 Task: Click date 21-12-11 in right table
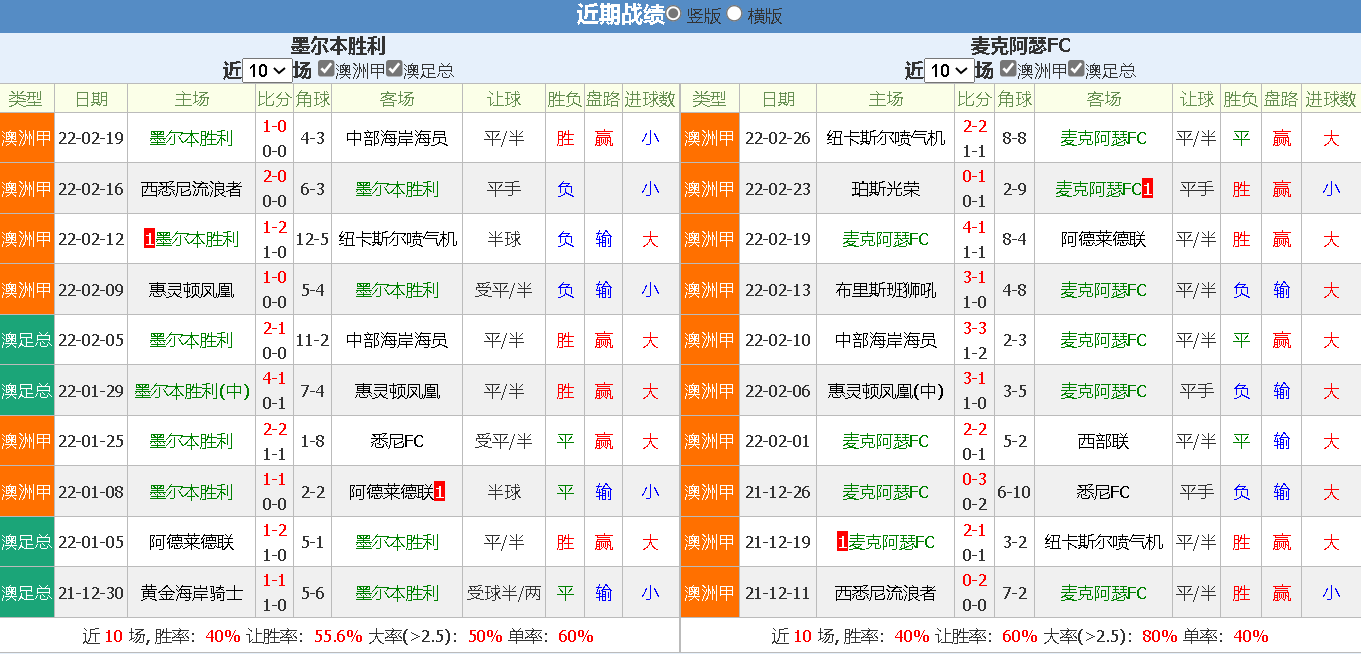(x=778, y=593)
